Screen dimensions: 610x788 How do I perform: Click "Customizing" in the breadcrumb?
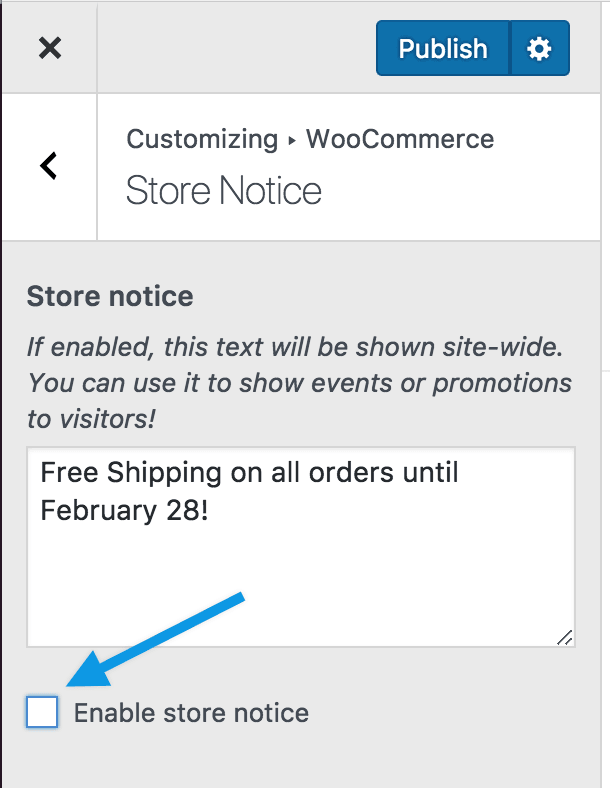pyautogui.click(x=202, y=139)
